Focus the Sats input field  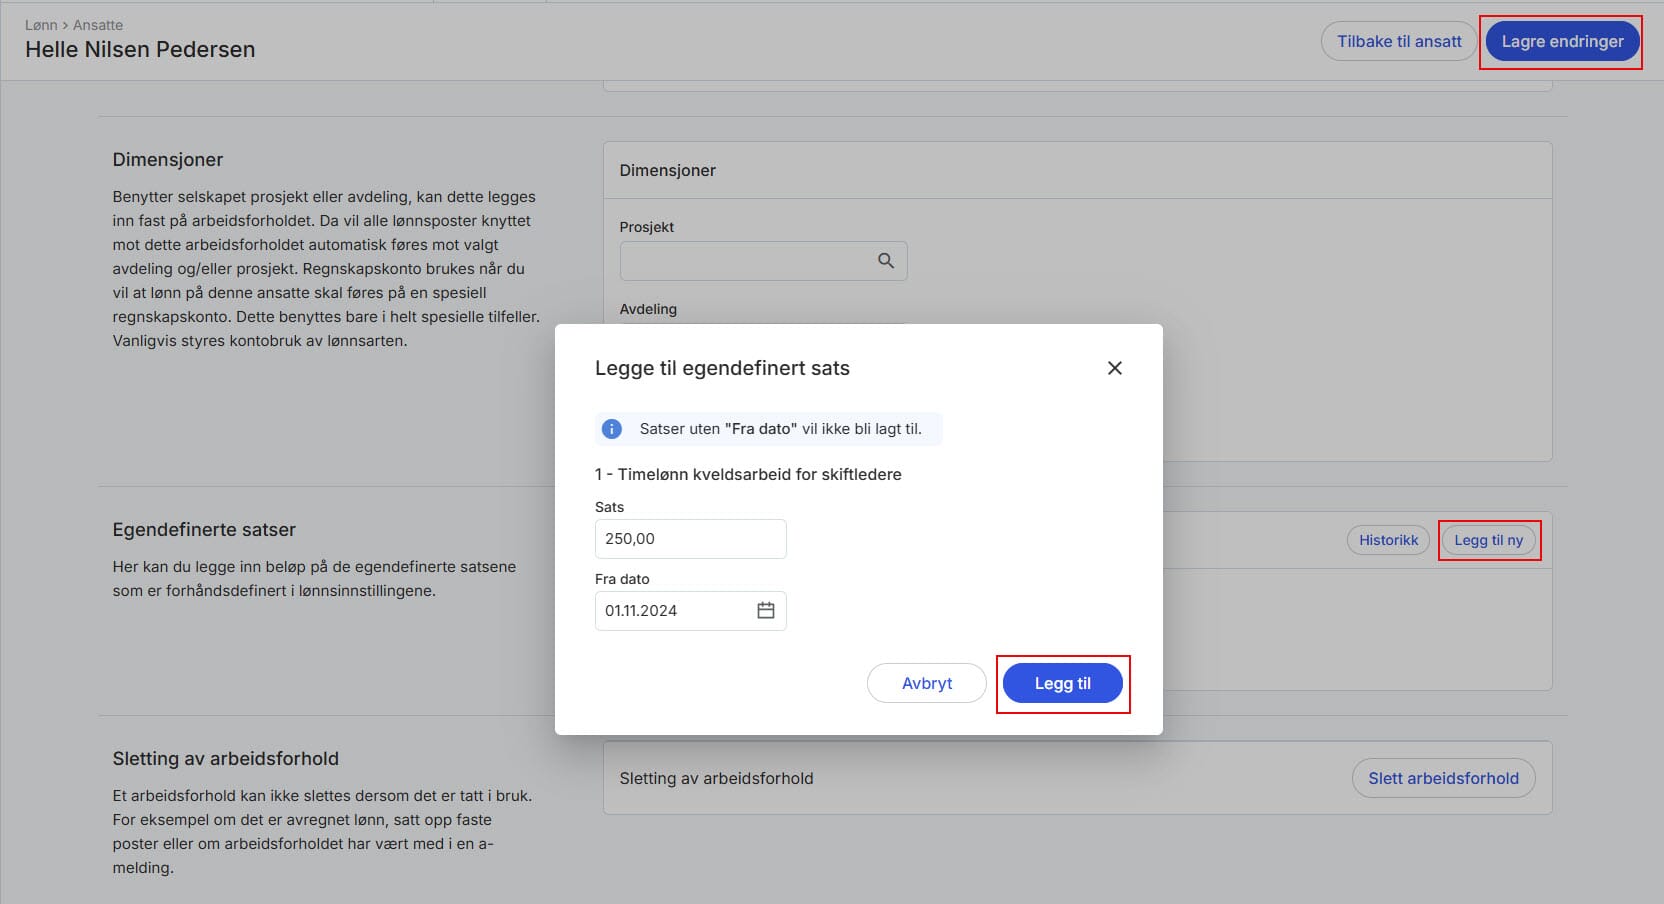[x=690, y=539]
